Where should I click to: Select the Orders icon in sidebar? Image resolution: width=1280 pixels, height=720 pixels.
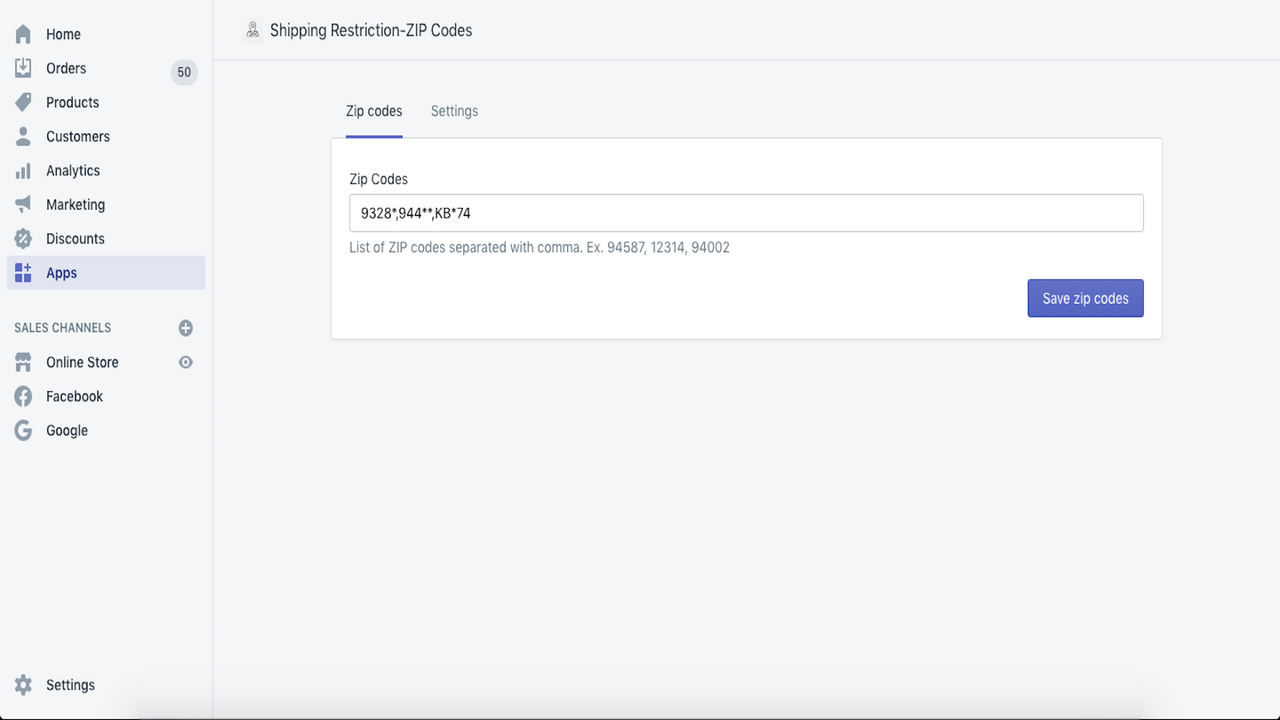22,67
